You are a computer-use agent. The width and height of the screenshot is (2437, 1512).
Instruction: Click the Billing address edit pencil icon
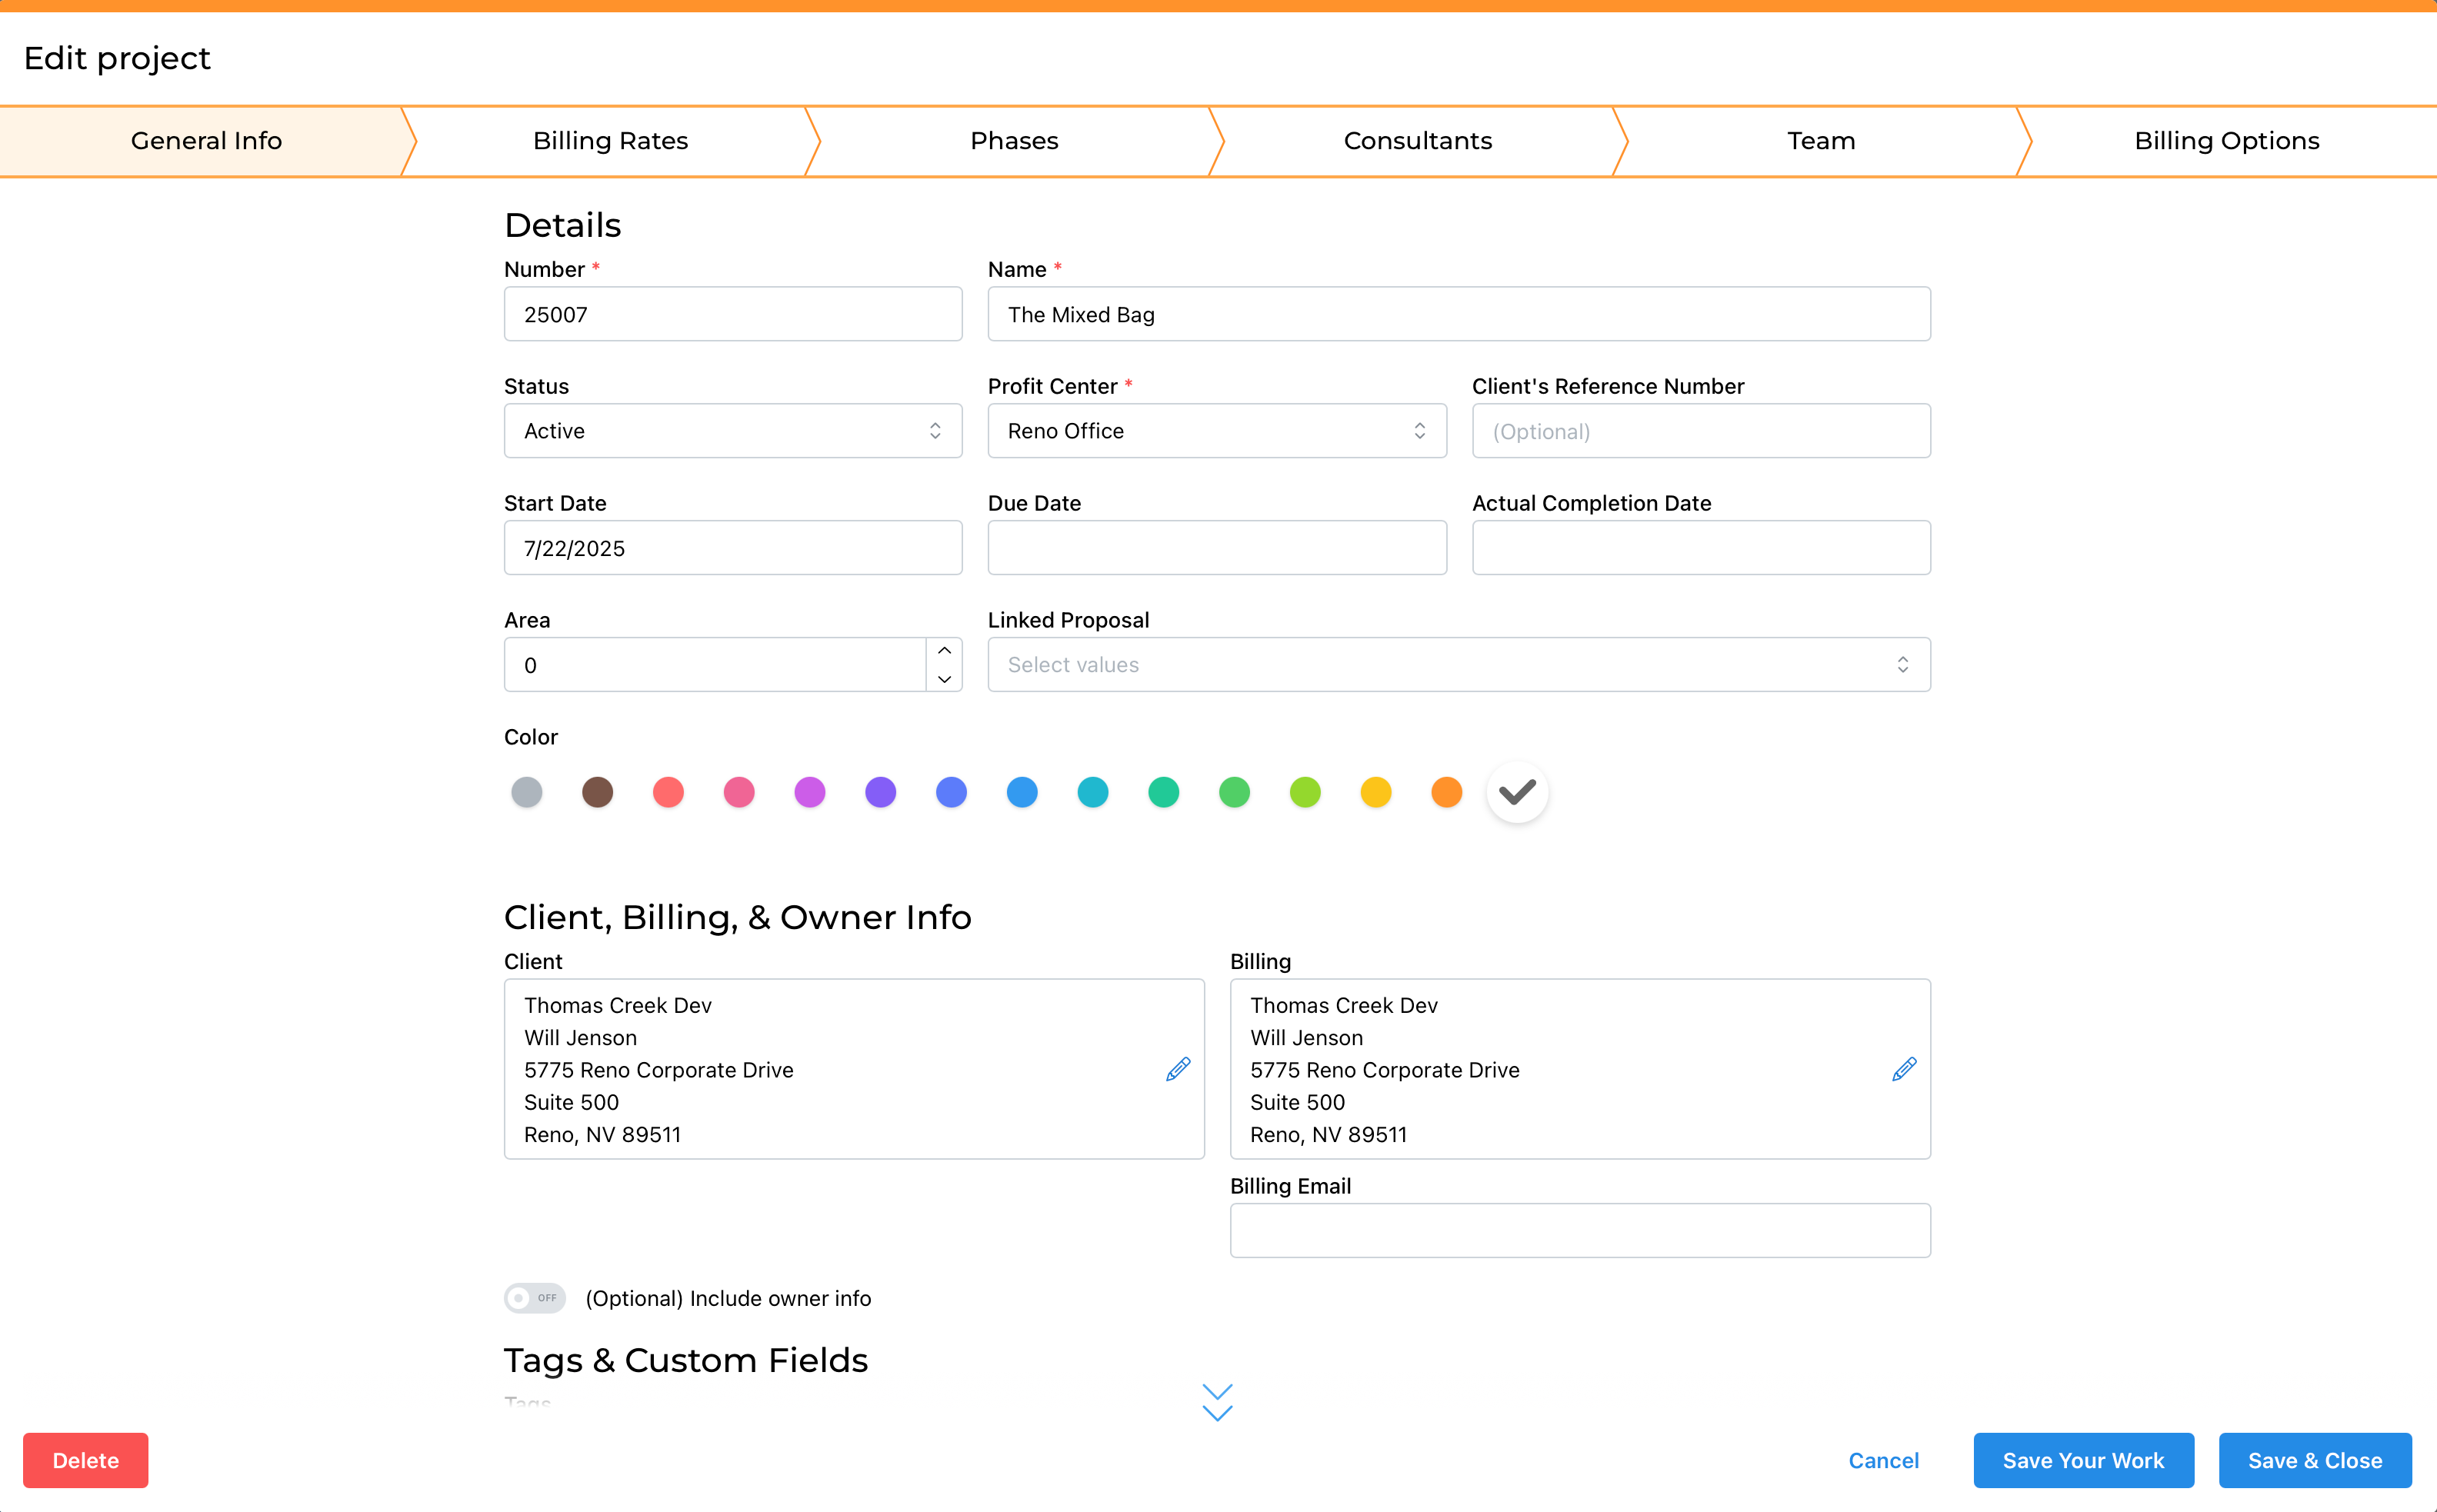[x=1904, y=1069]
